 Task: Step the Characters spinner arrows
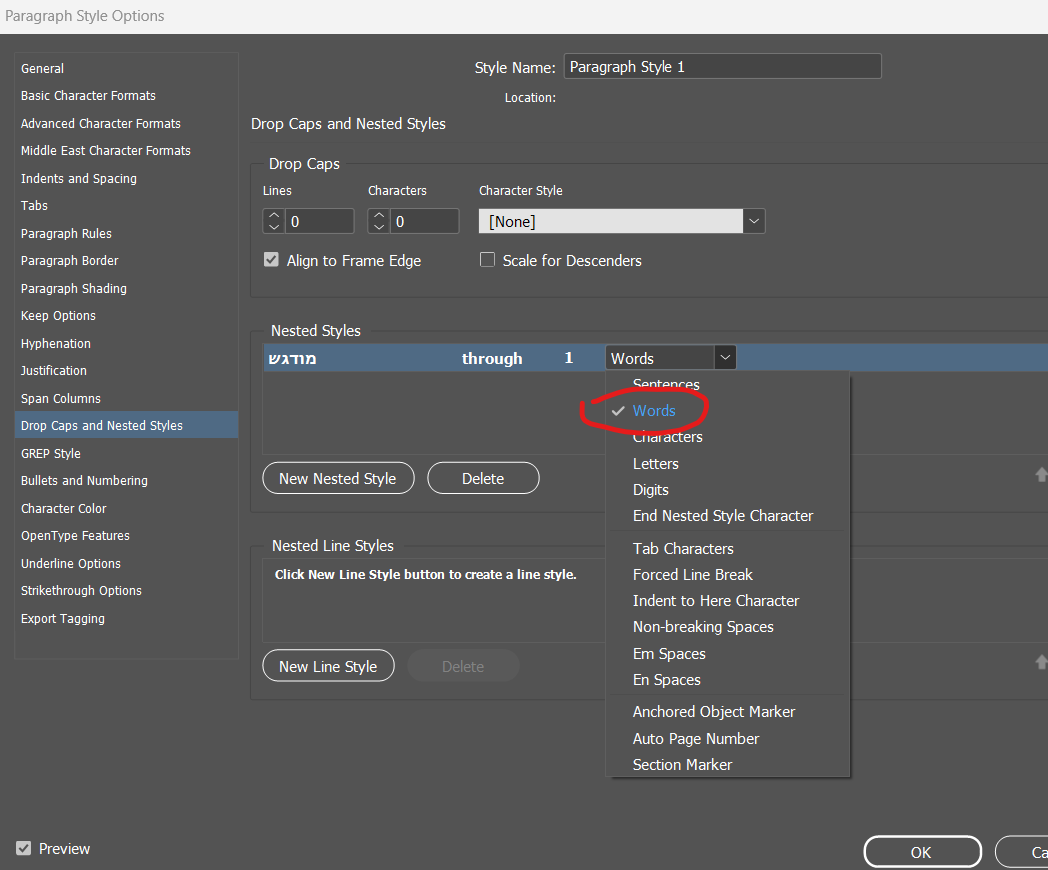[379, 221]
